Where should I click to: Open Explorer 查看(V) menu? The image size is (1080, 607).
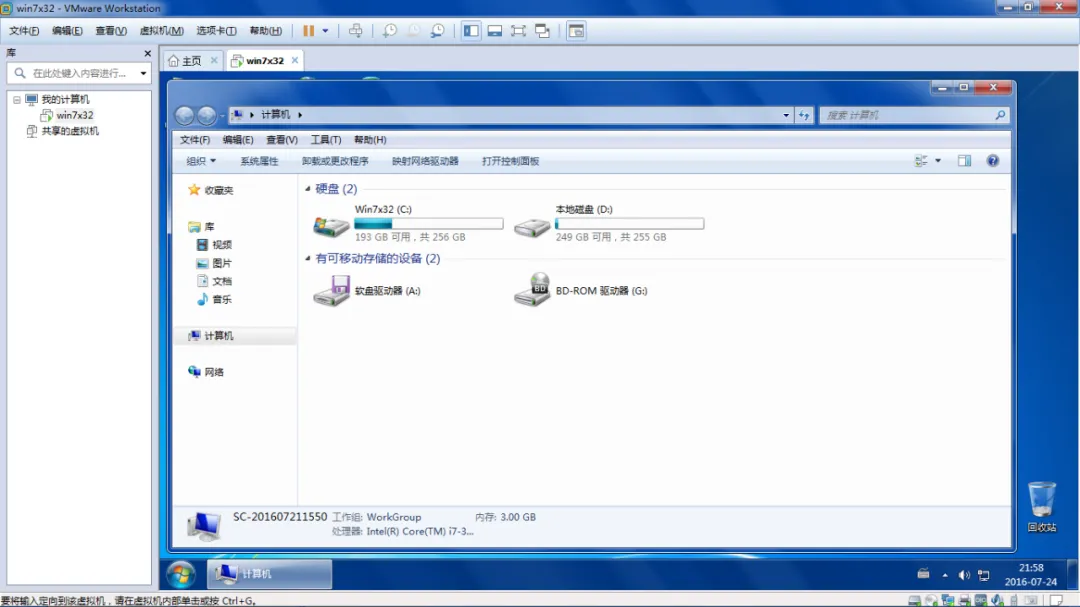pos(282,140)
